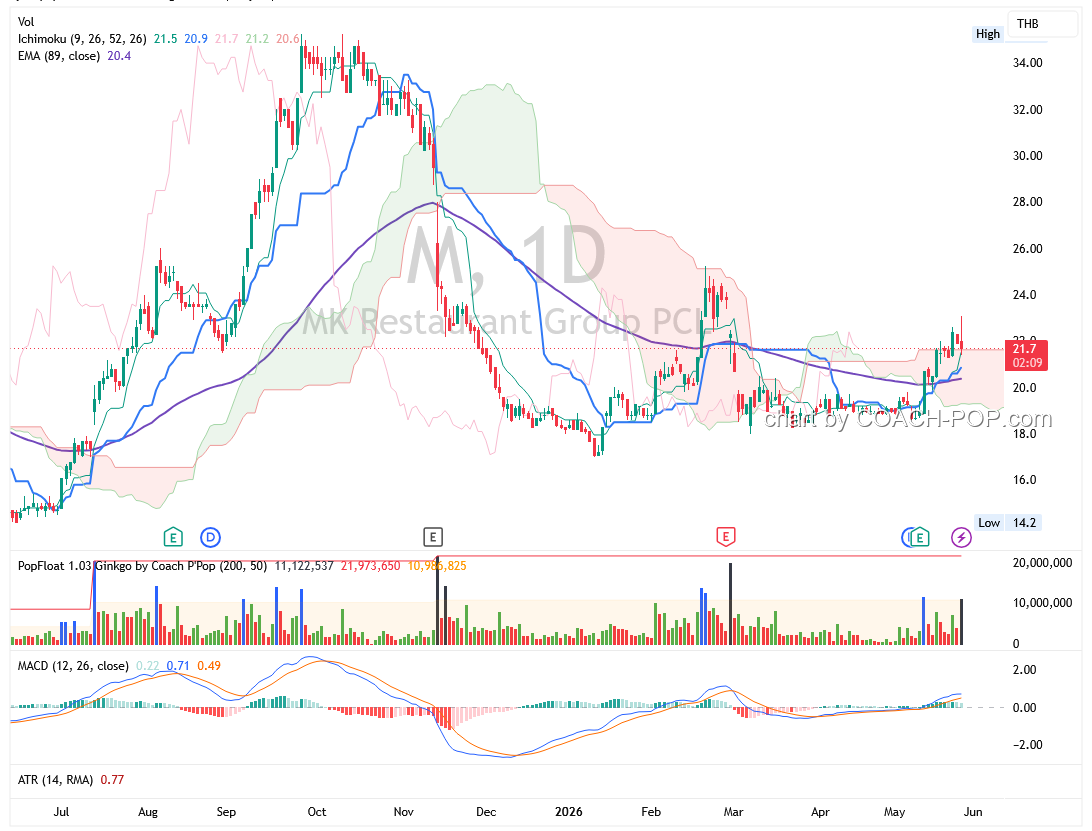The height and width of the screenshot is (831, 1092).
Task: Open the blue dividend D marker
Action: pyautogui.click(x=210, y=537)
